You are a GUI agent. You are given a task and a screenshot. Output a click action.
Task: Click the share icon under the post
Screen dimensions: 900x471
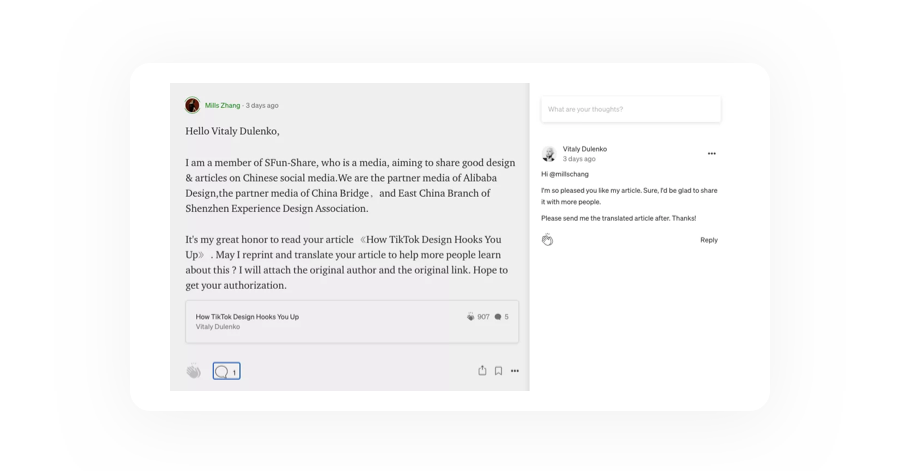[482, 371]
